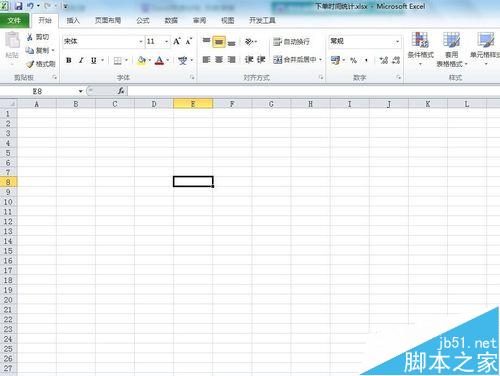Switch to the Review tab
The height and width of the screenshot is (376, 500).
[x=199, y=21]
